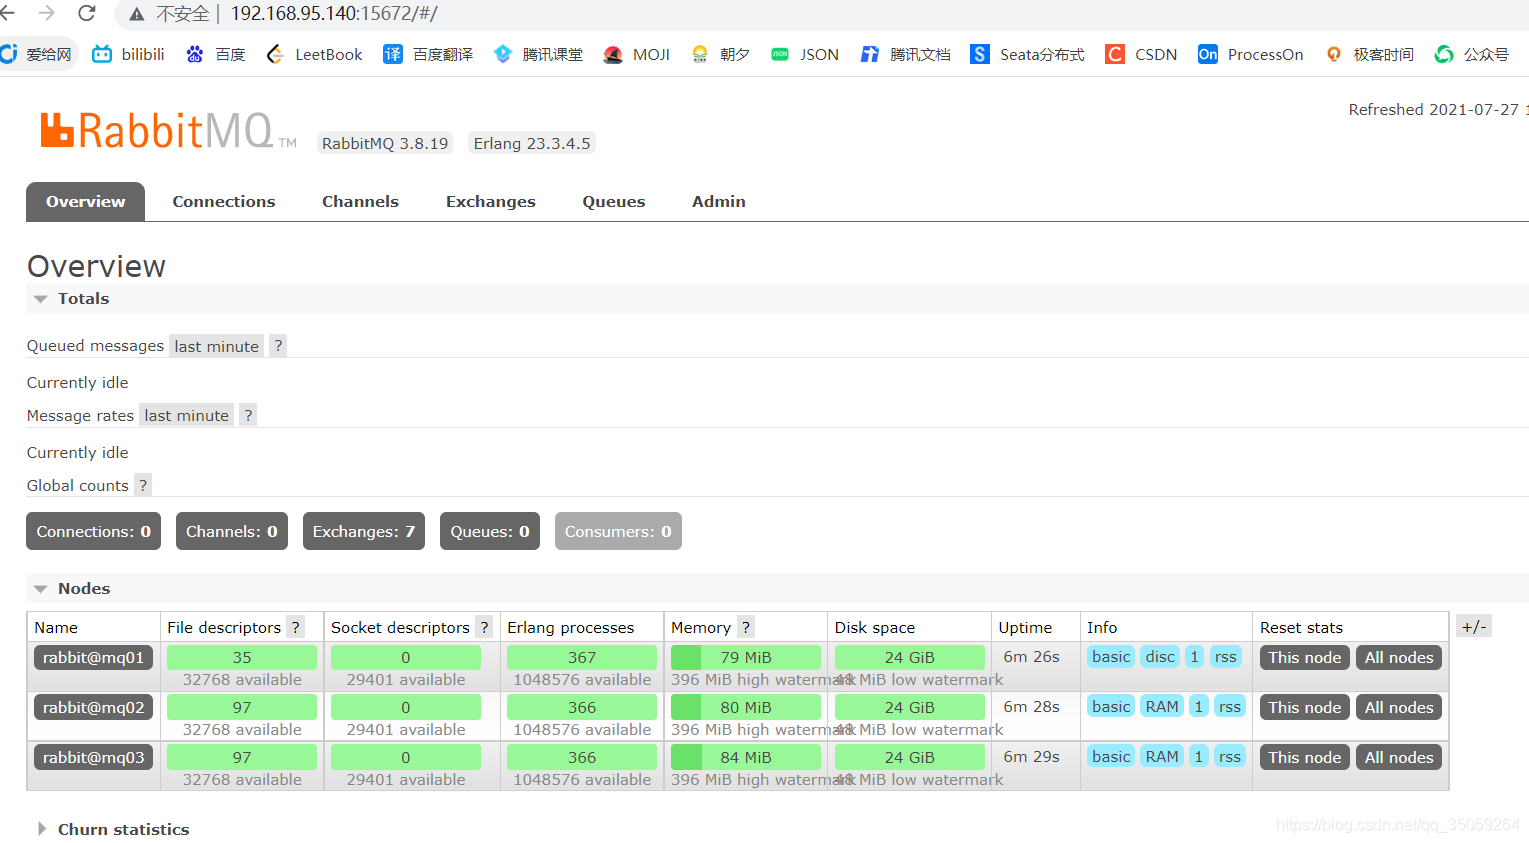Open the MOJI bookmark

(x=636, y=54)
